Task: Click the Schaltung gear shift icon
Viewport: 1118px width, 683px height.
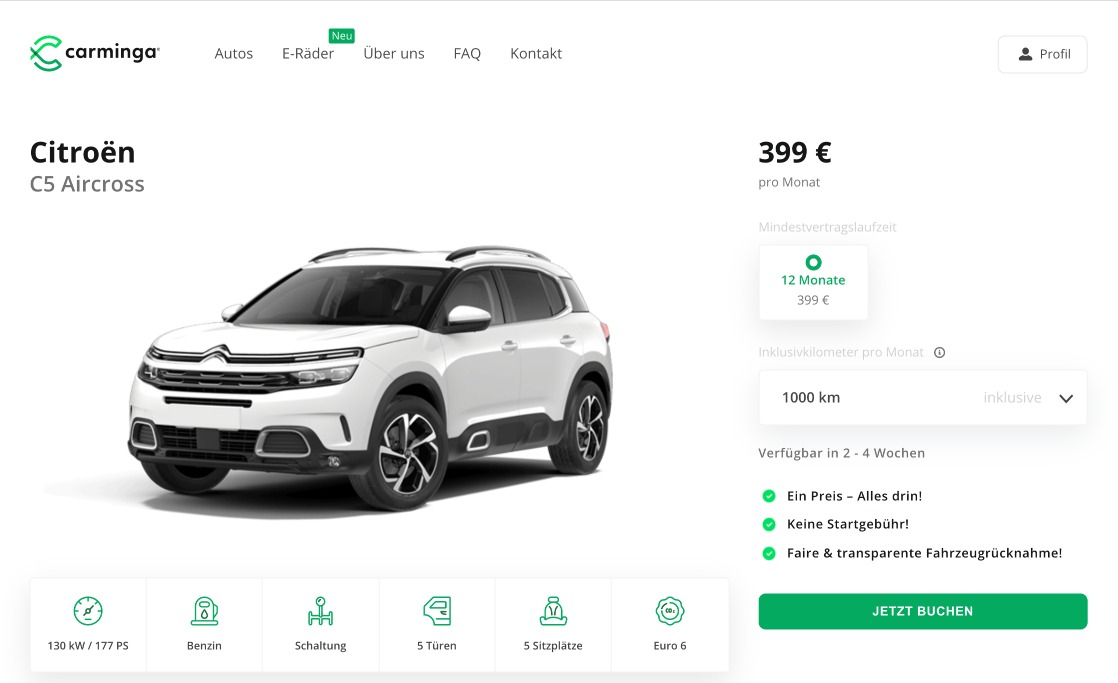Action: coord(321,611)
